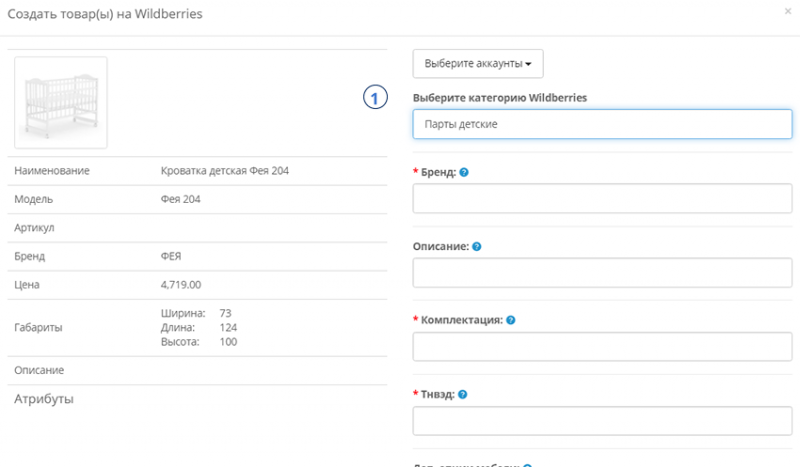Image resolution: width=800 pixels, height=468 pixels.
Task: Click the product name Кроватка детская Фея 204
Action: [225, 171]
